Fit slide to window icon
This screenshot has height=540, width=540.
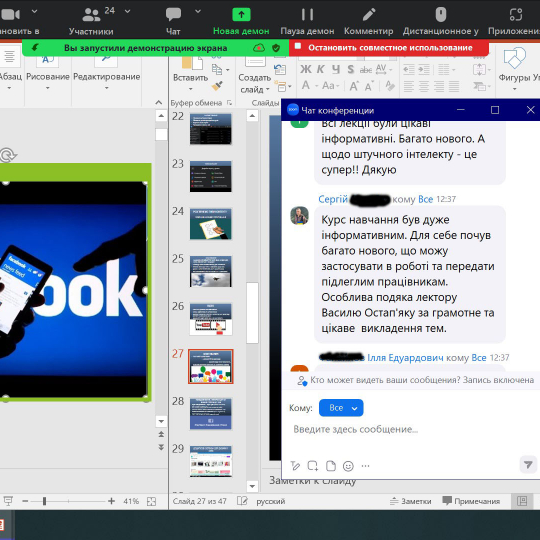point(152,501)
